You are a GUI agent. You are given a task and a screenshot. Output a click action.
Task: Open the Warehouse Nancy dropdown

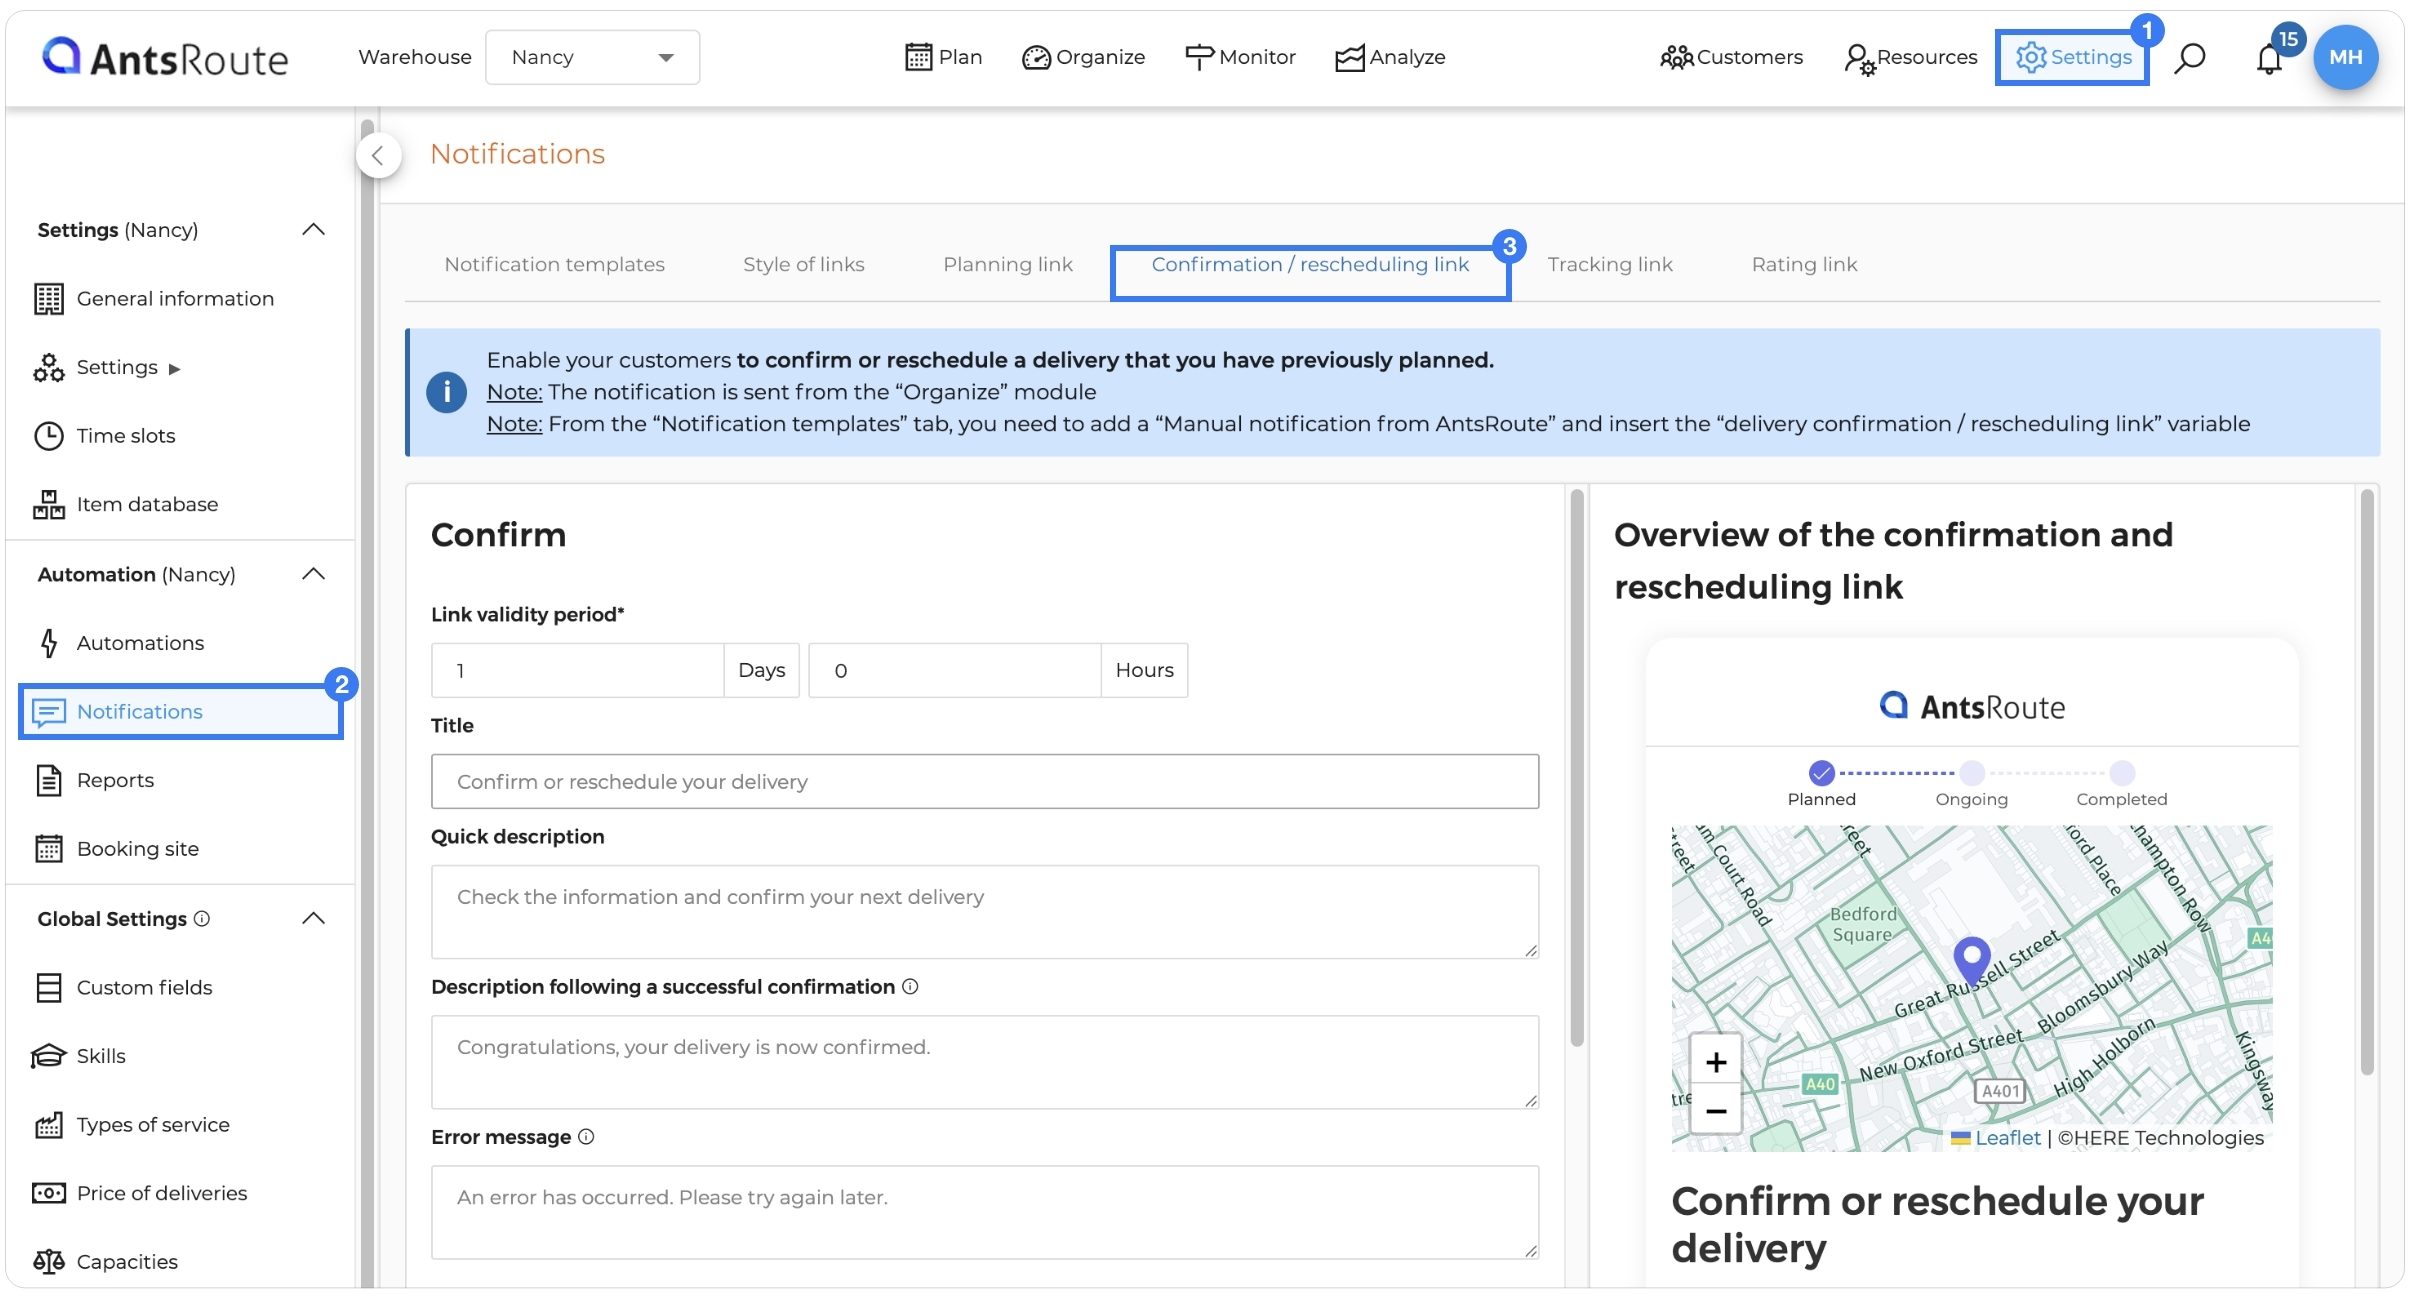point(592,57)
